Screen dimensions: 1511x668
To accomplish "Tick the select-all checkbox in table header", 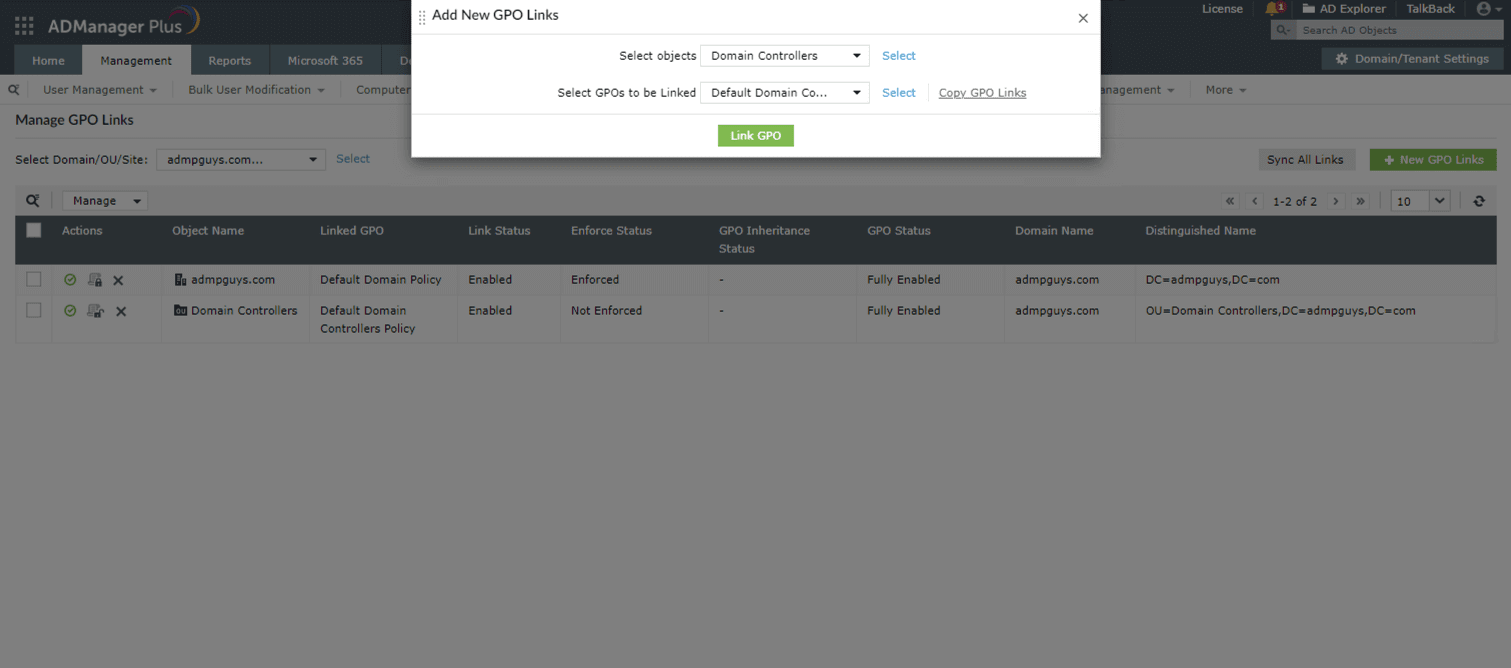I will (x=34, y=230).
